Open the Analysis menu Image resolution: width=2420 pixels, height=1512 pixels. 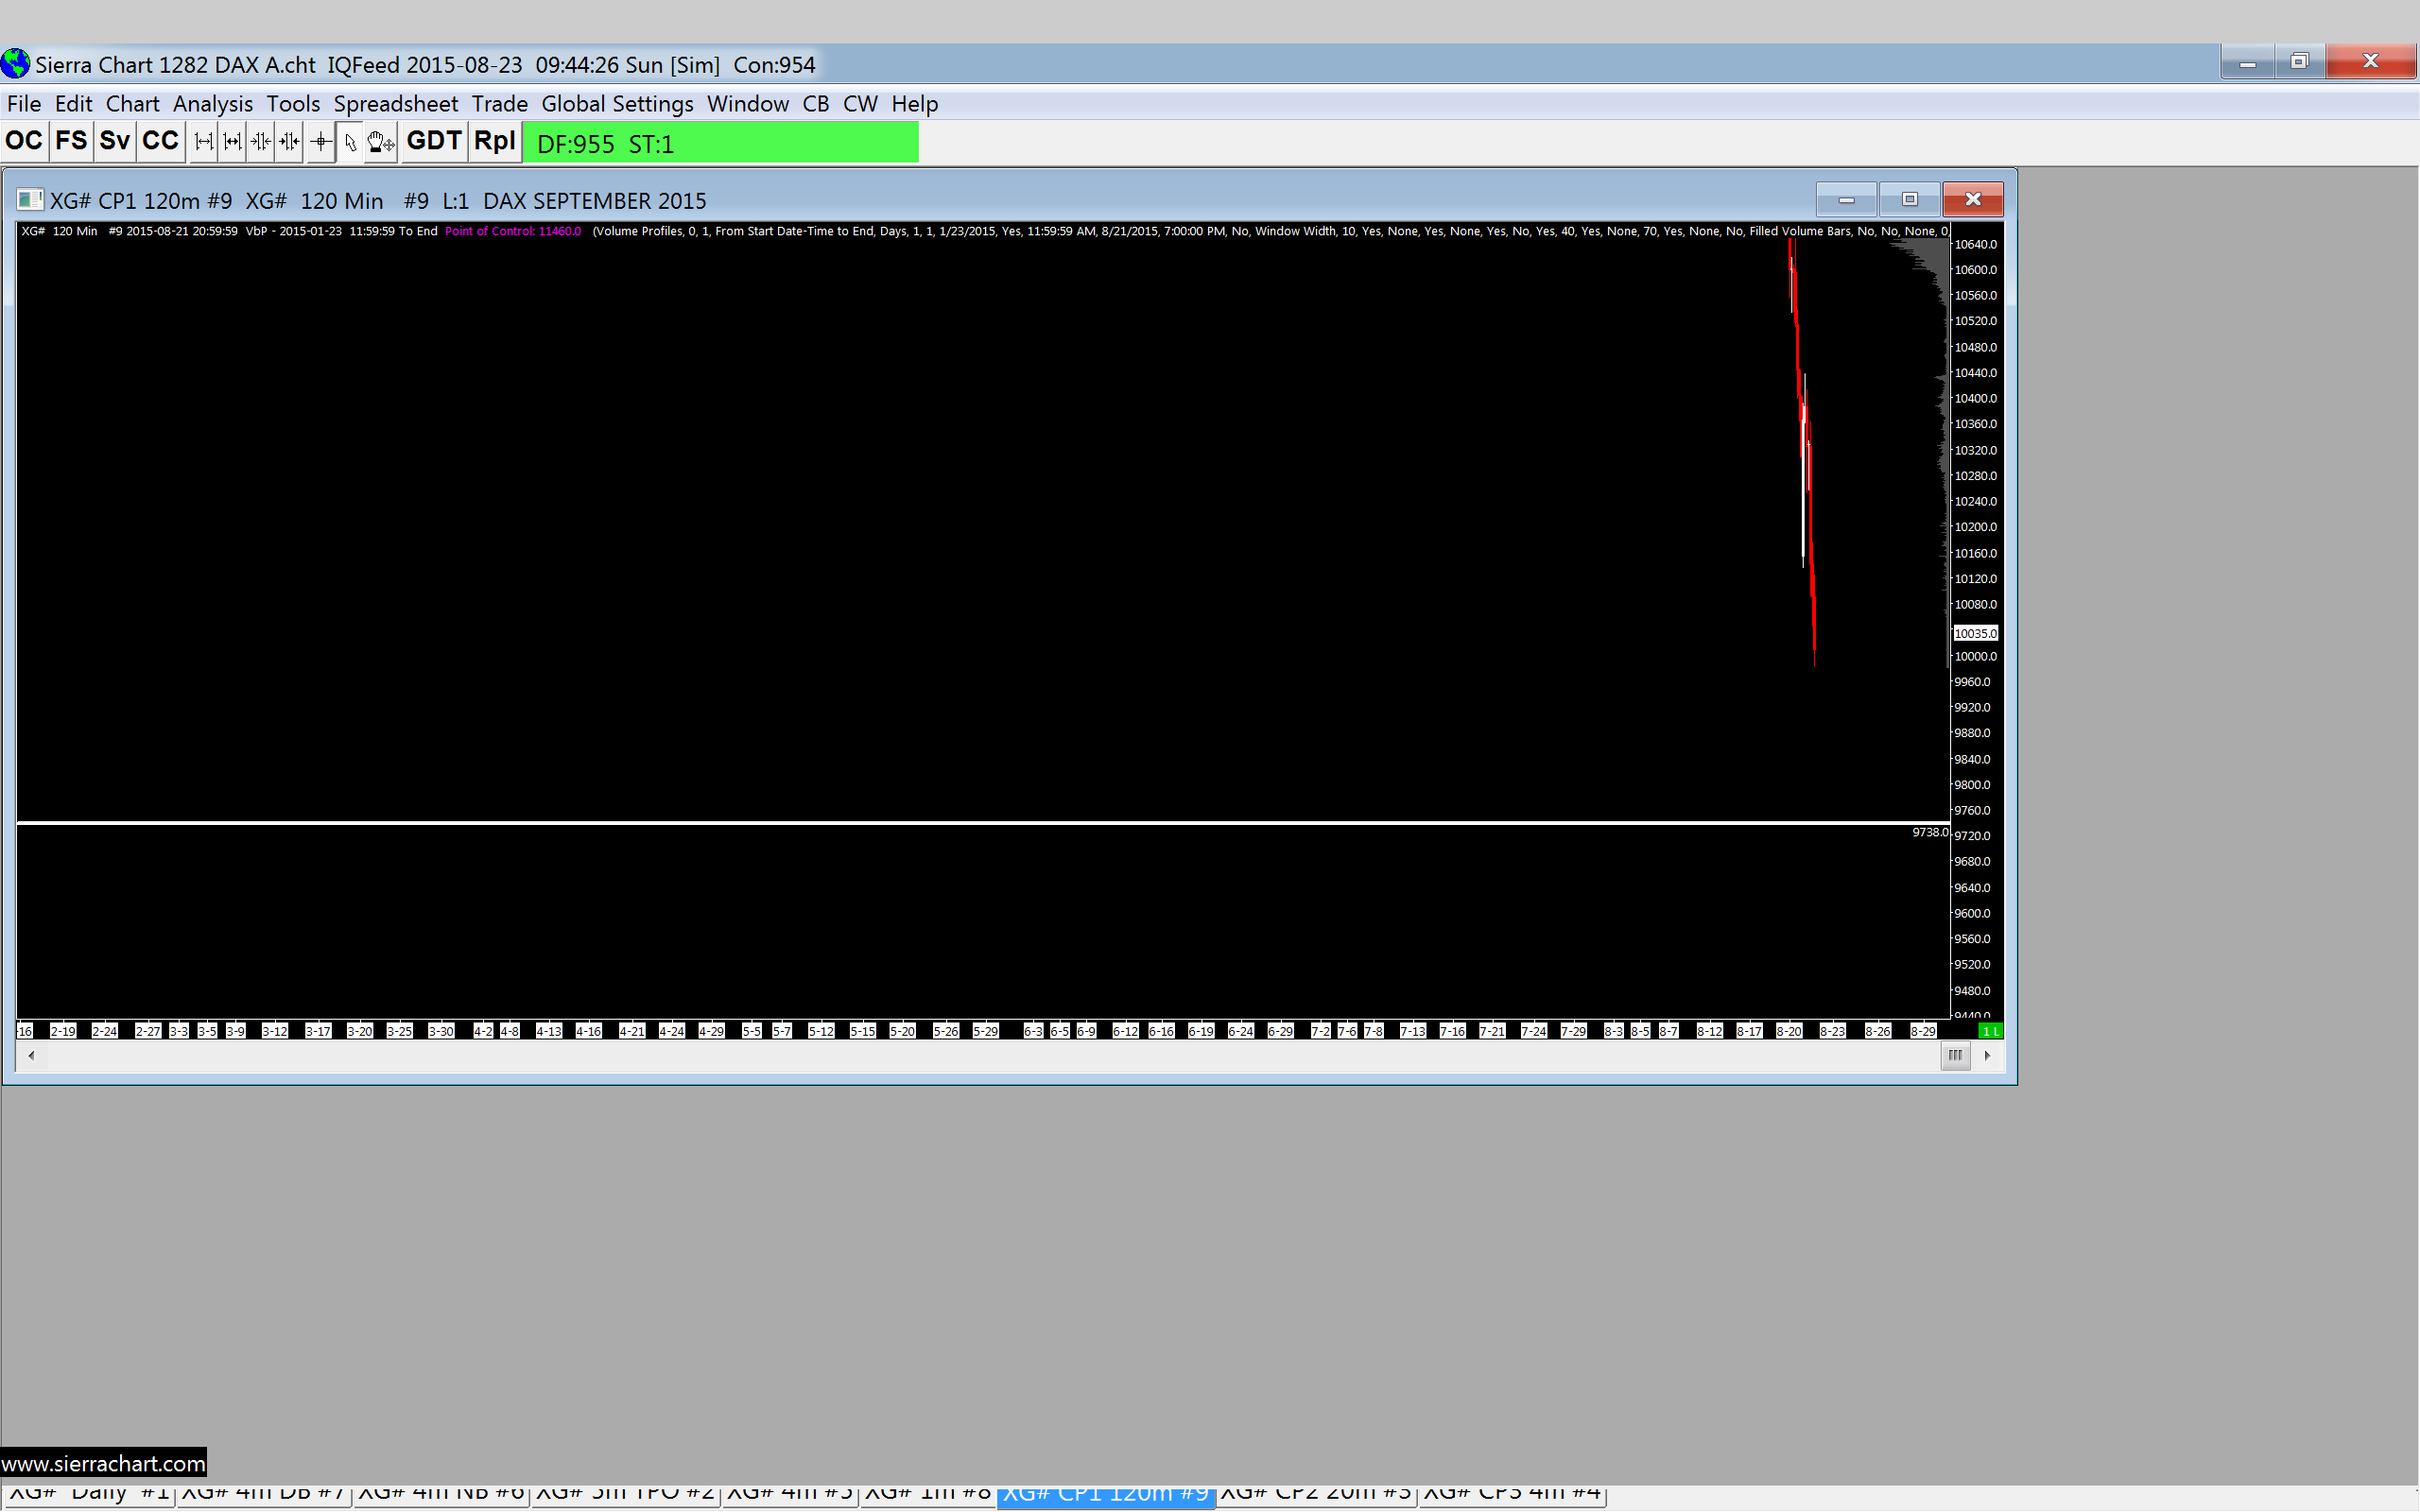tap(212, 104)
